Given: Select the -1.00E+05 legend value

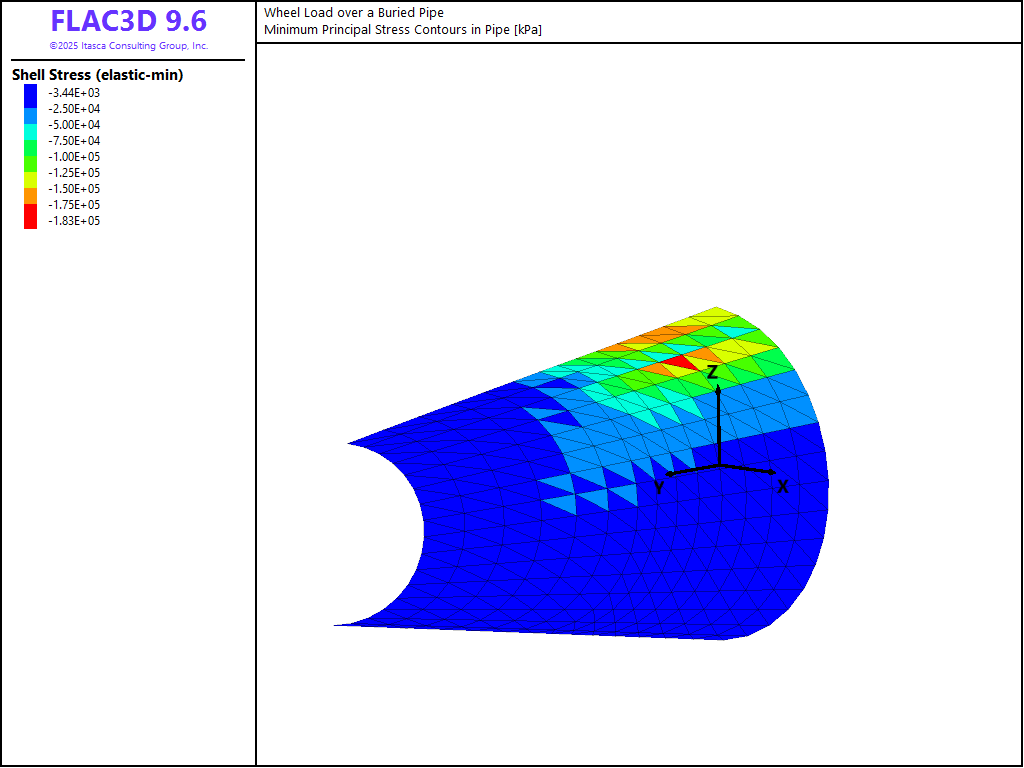Looking at the screenshot, I should pyautogui.click(x=74, y=157).
